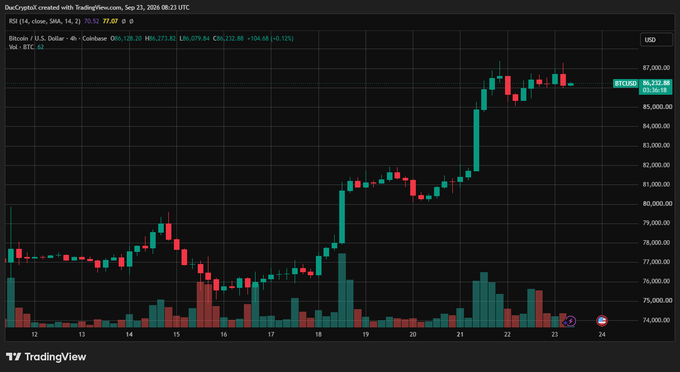Viewport: 680px width, 372px height.
Task: Click the close value C86,232.88
Action: pos(228,39)
